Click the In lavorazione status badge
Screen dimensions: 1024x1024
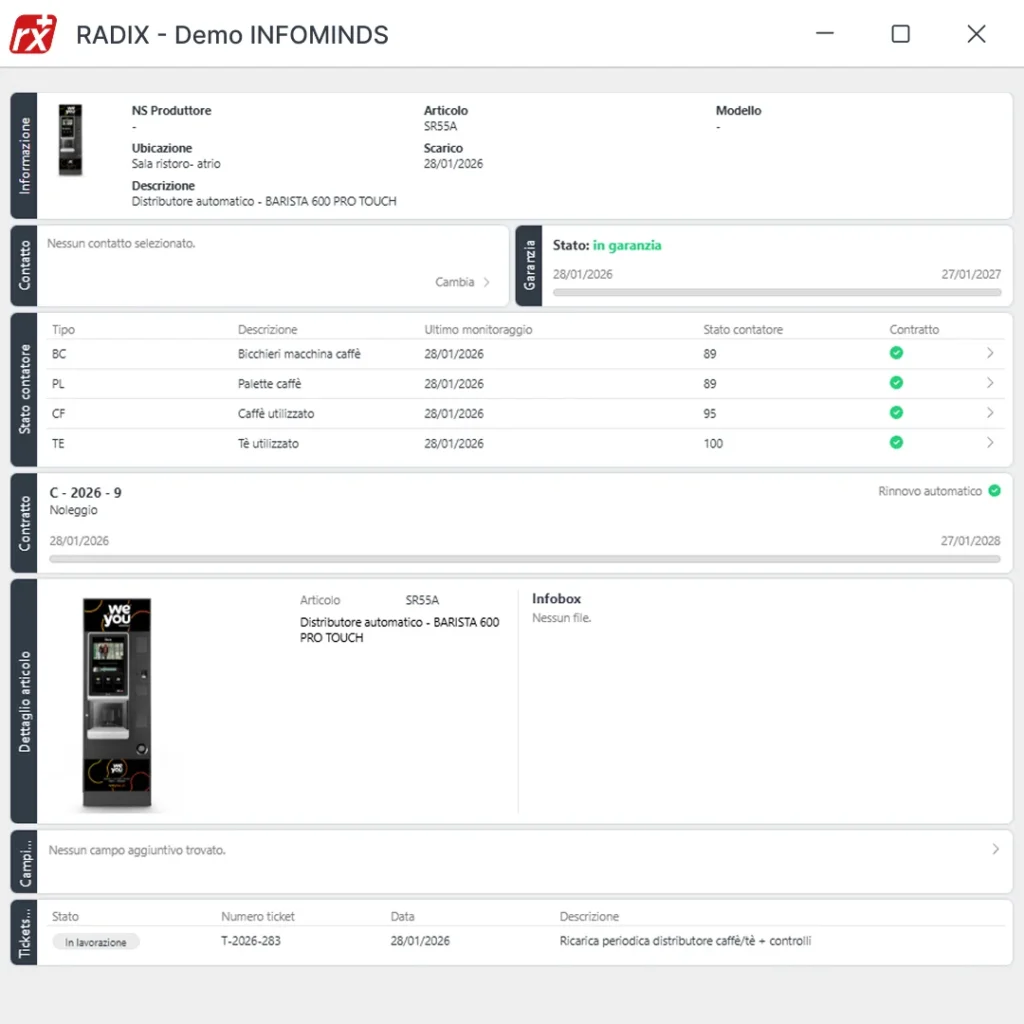click(x=96, y=942)
